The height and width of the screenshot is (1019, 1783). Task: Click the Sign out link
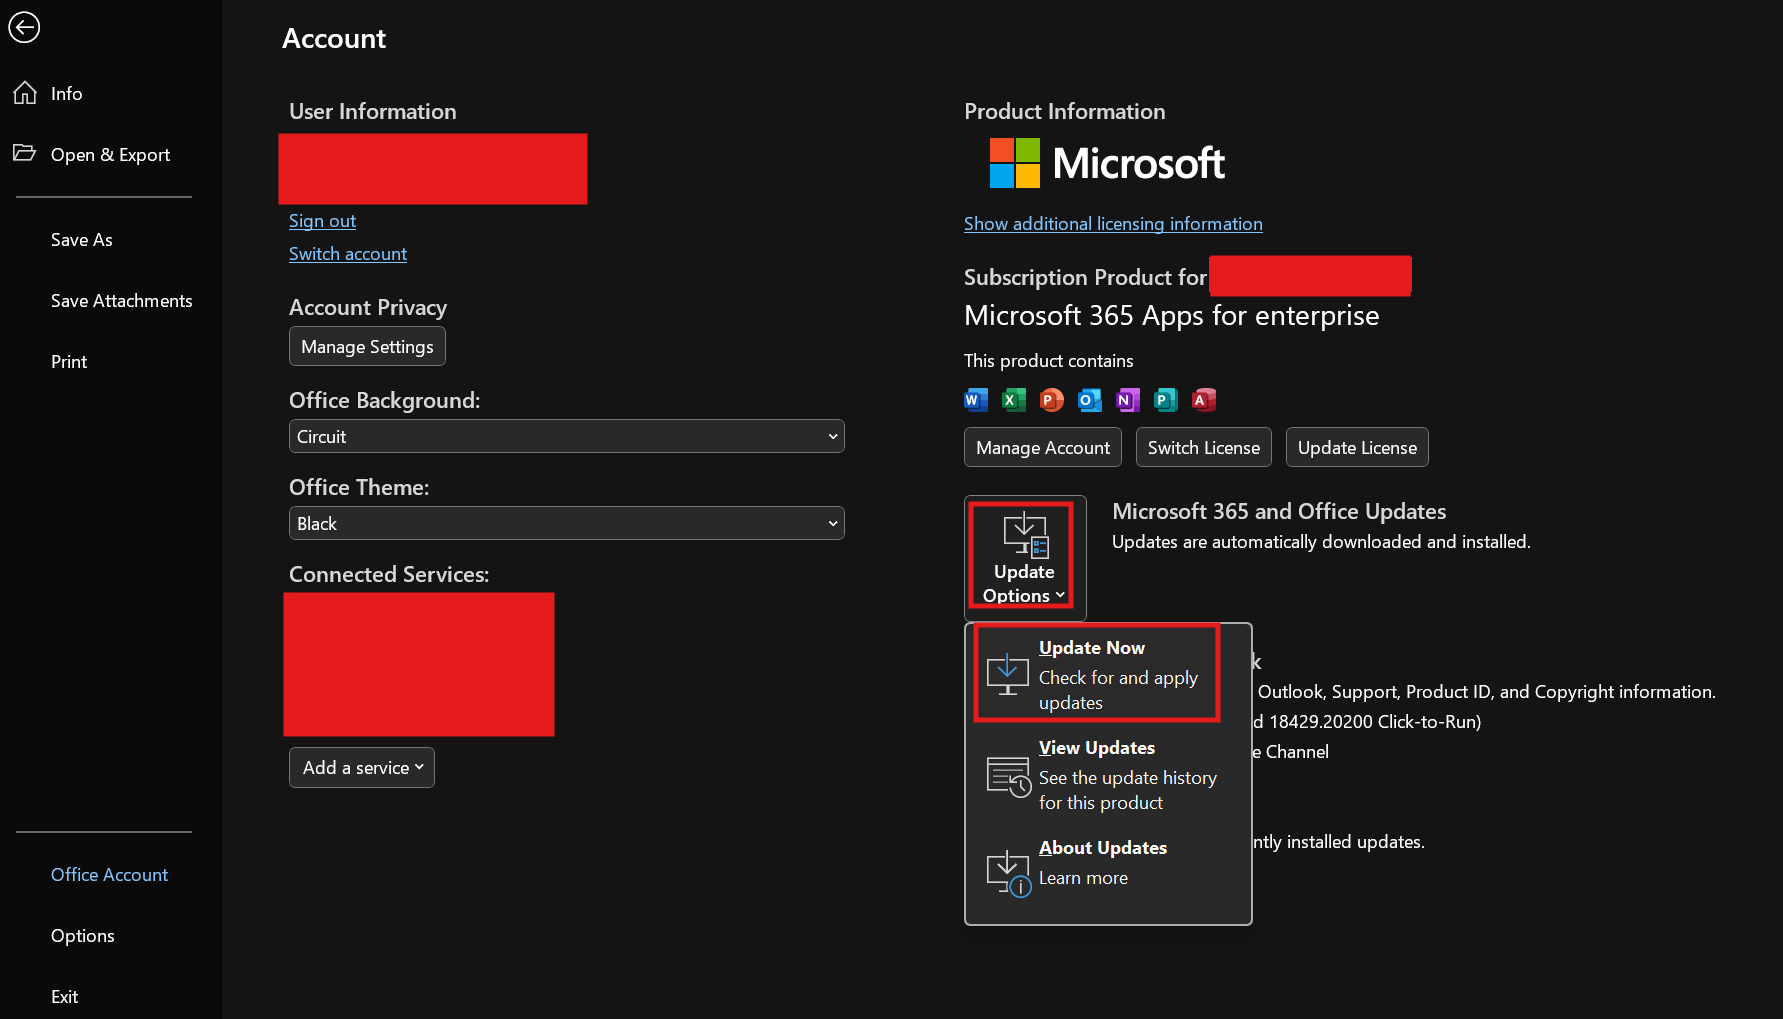coord(322,221)
